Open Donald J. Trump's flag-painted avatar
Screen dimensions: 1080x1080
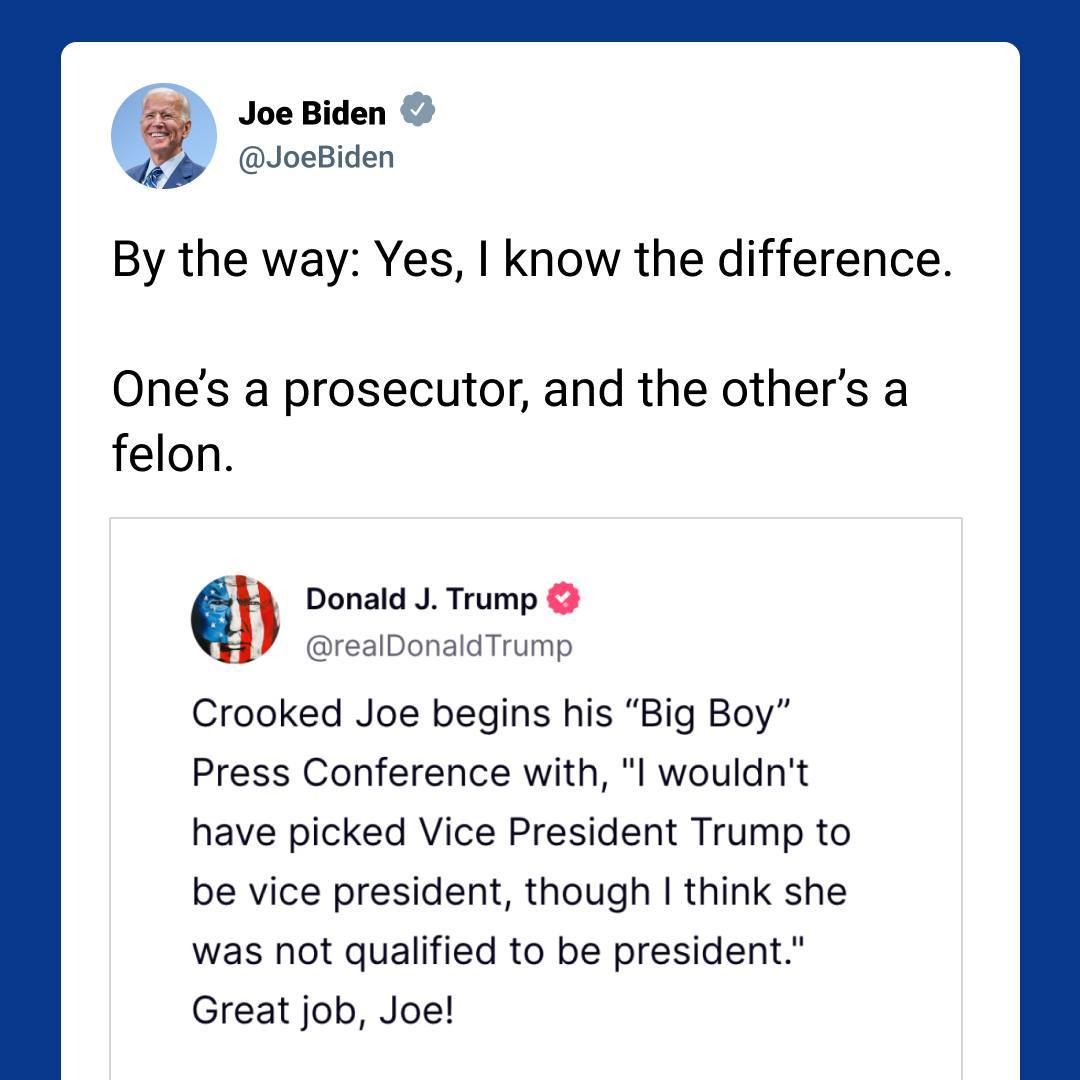pos(235,620)
